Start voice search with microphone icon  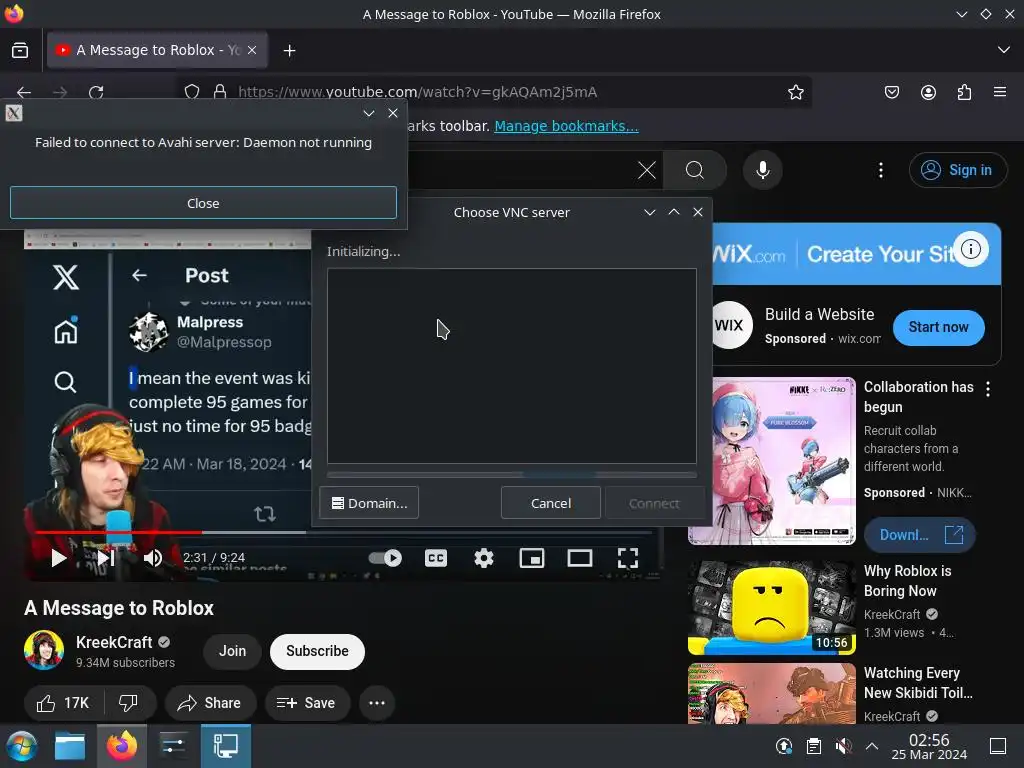[x=762, y=170]
